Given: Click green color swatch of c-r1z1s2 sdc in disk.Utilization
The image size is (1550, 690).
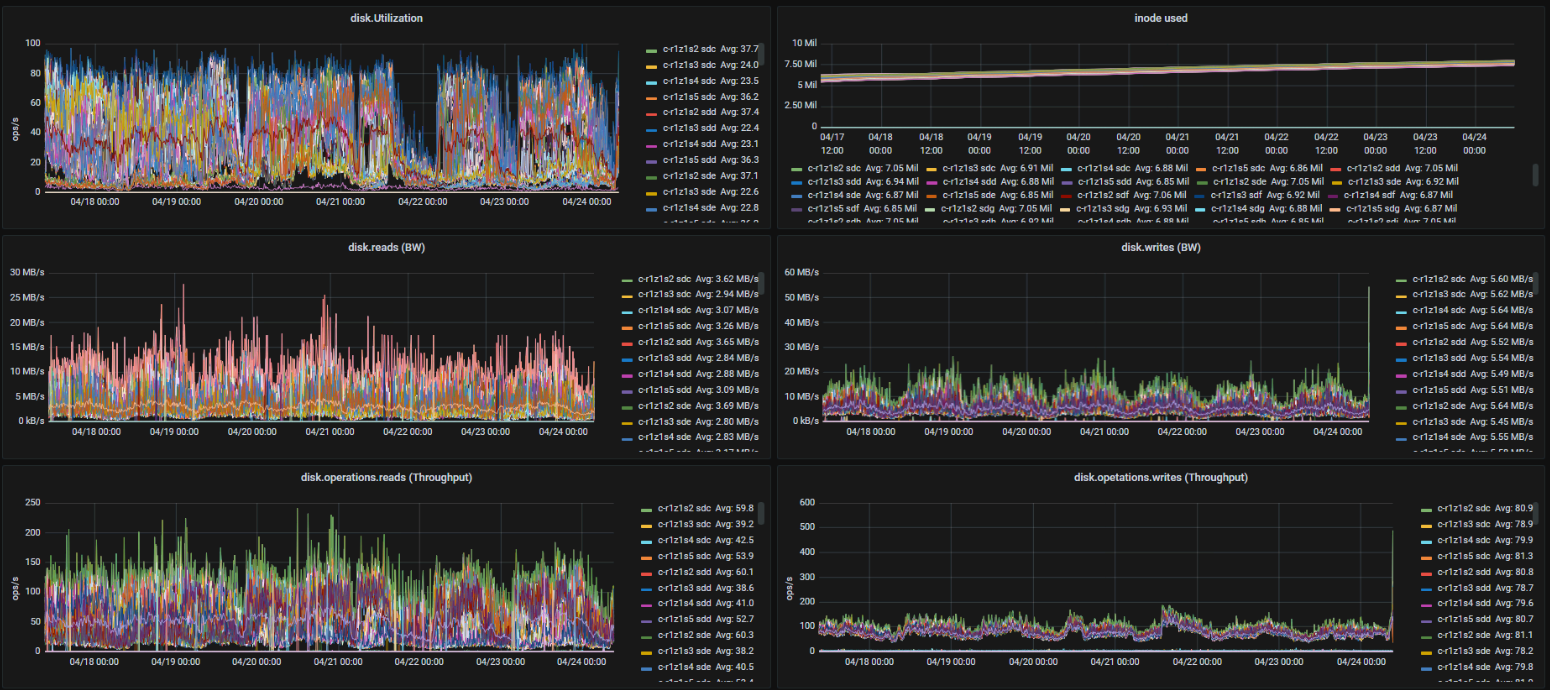Looking at the screenshot, I should [652, 49].
